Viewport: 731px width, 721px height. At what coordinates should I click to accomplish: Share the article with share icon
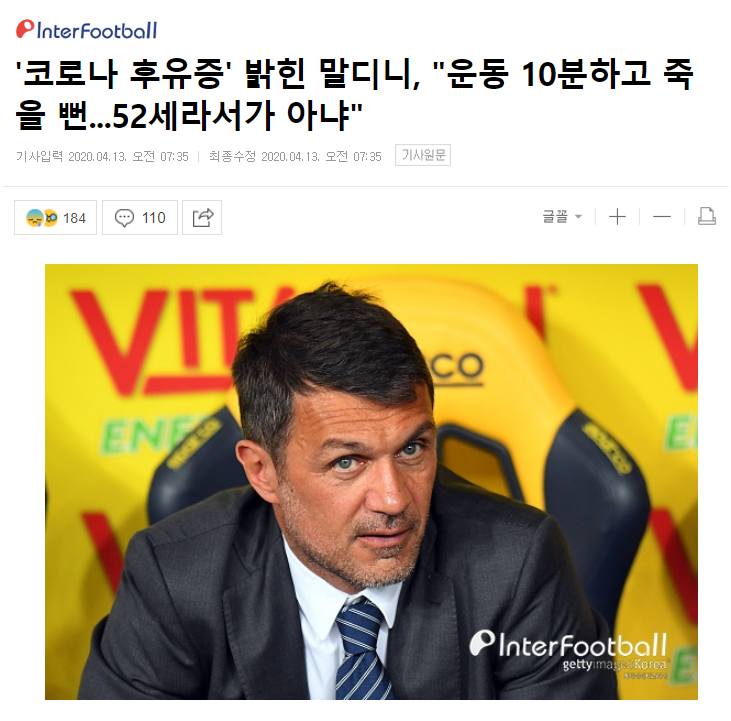click(202, 218)
